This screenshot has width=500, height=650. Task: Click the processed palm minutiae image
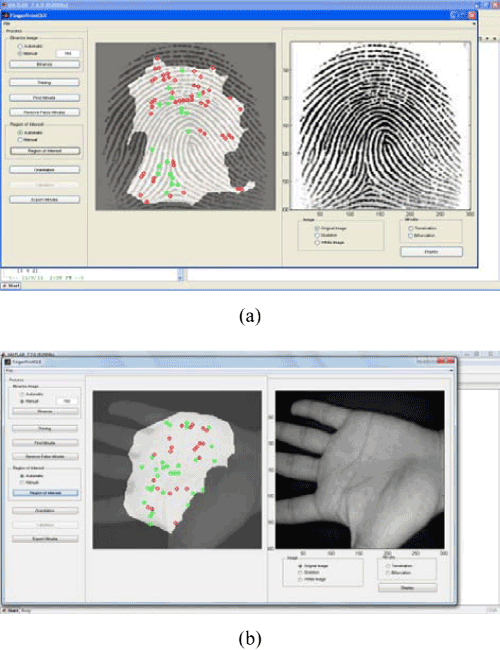point(177,470)
